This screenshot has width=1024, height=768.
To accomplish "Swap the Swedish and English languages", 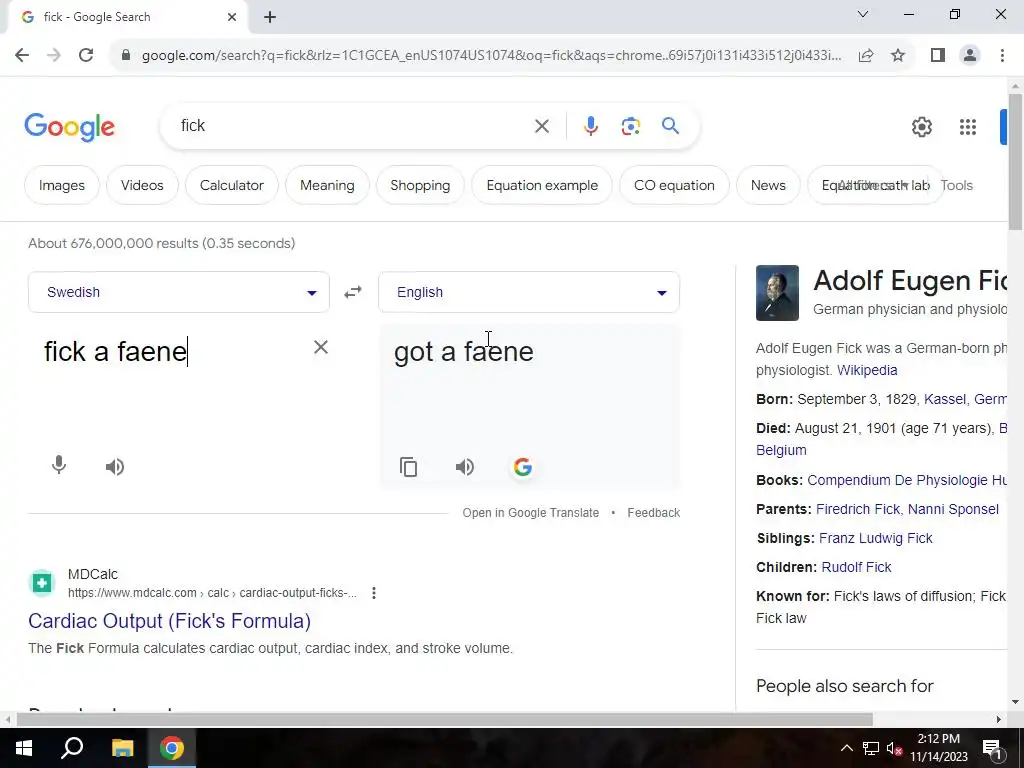I will click(353, 292).
